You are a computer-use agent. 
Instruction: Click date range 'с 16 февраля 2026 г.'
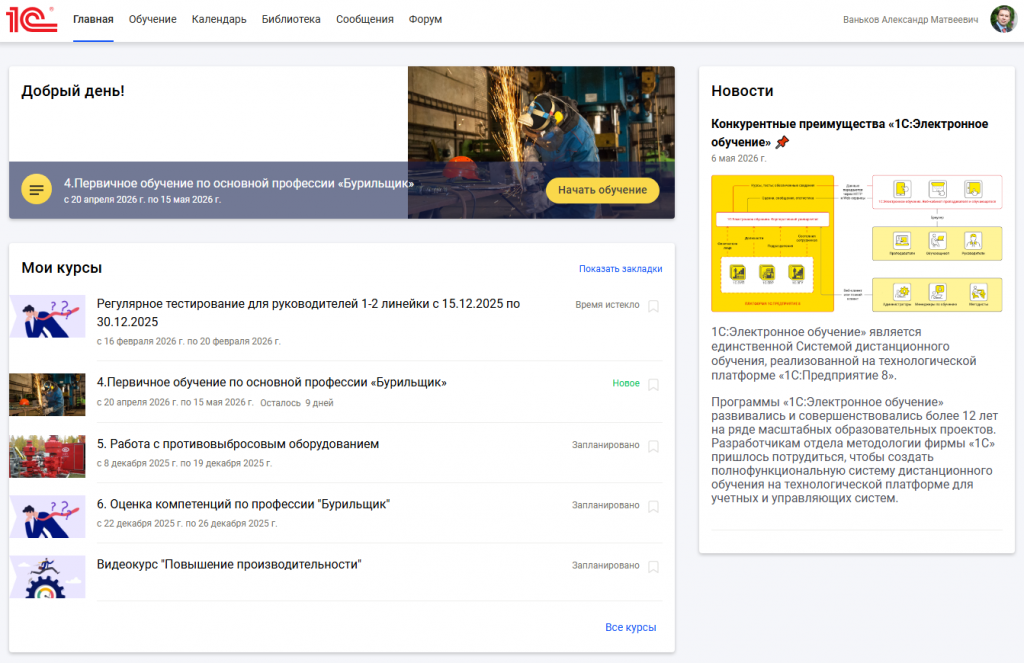pyautogui.click(x=188, y=342)
